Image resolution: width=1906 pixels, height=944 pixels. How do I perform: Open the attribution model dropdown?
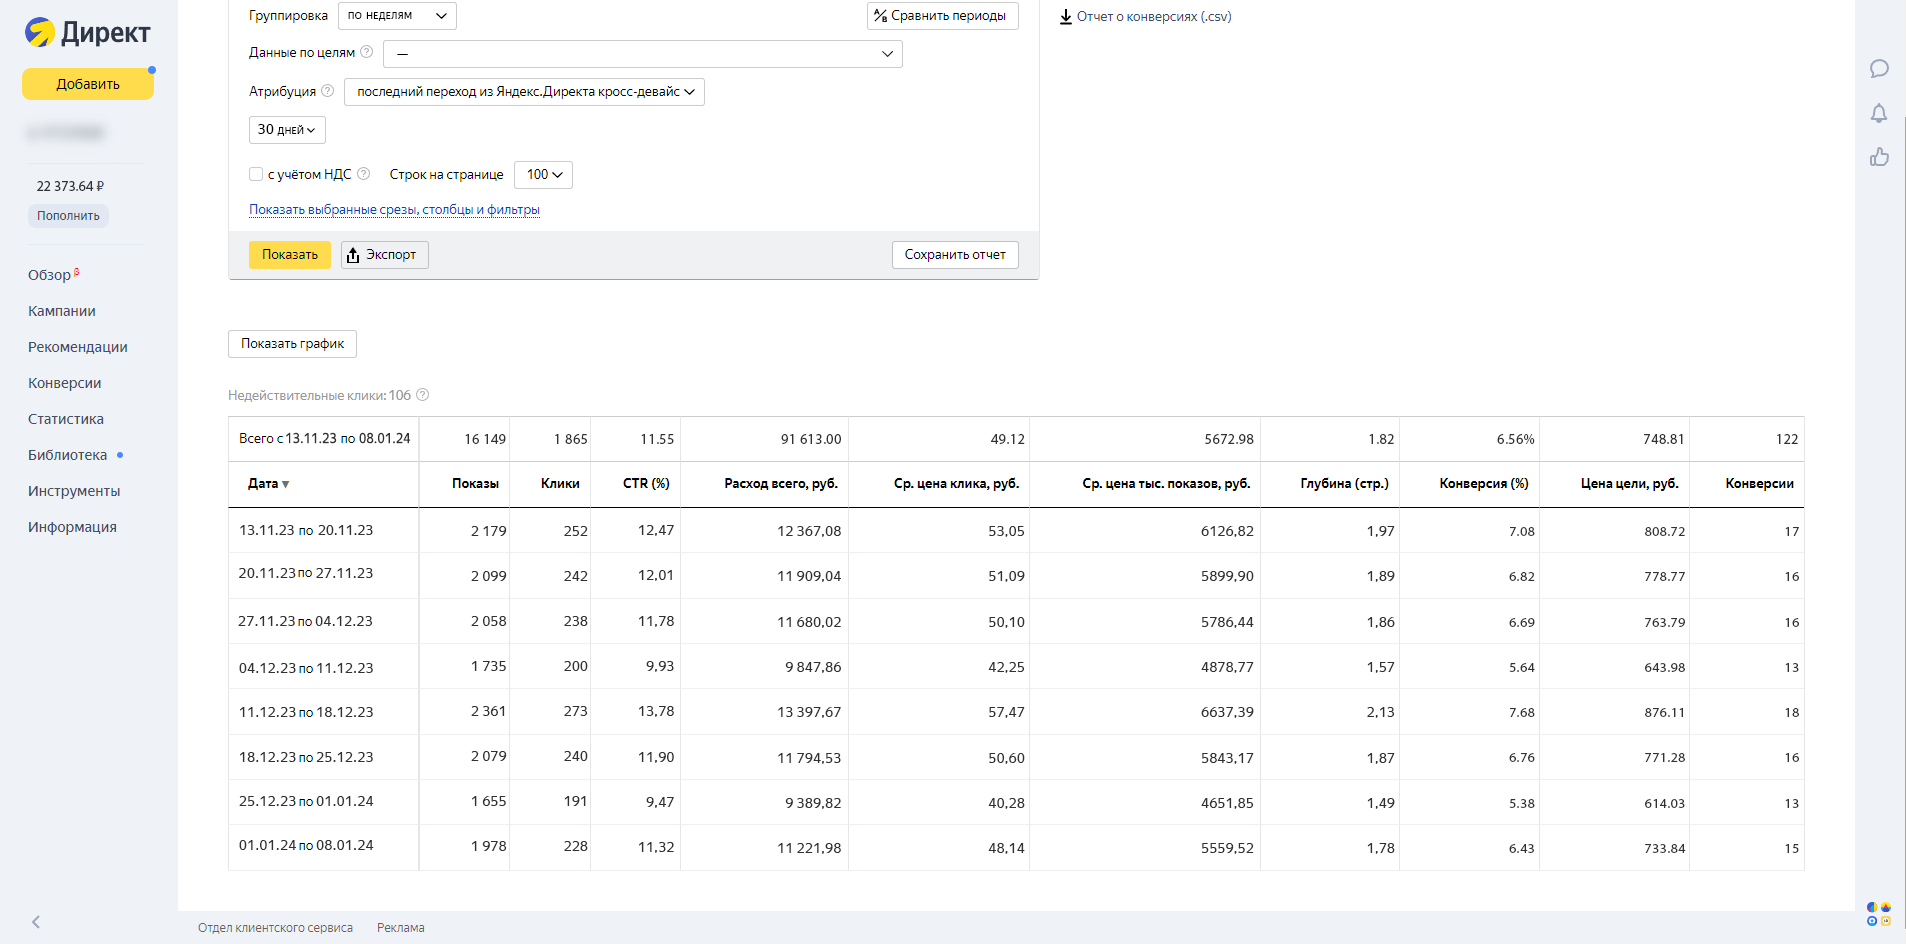tap(524, 92)
